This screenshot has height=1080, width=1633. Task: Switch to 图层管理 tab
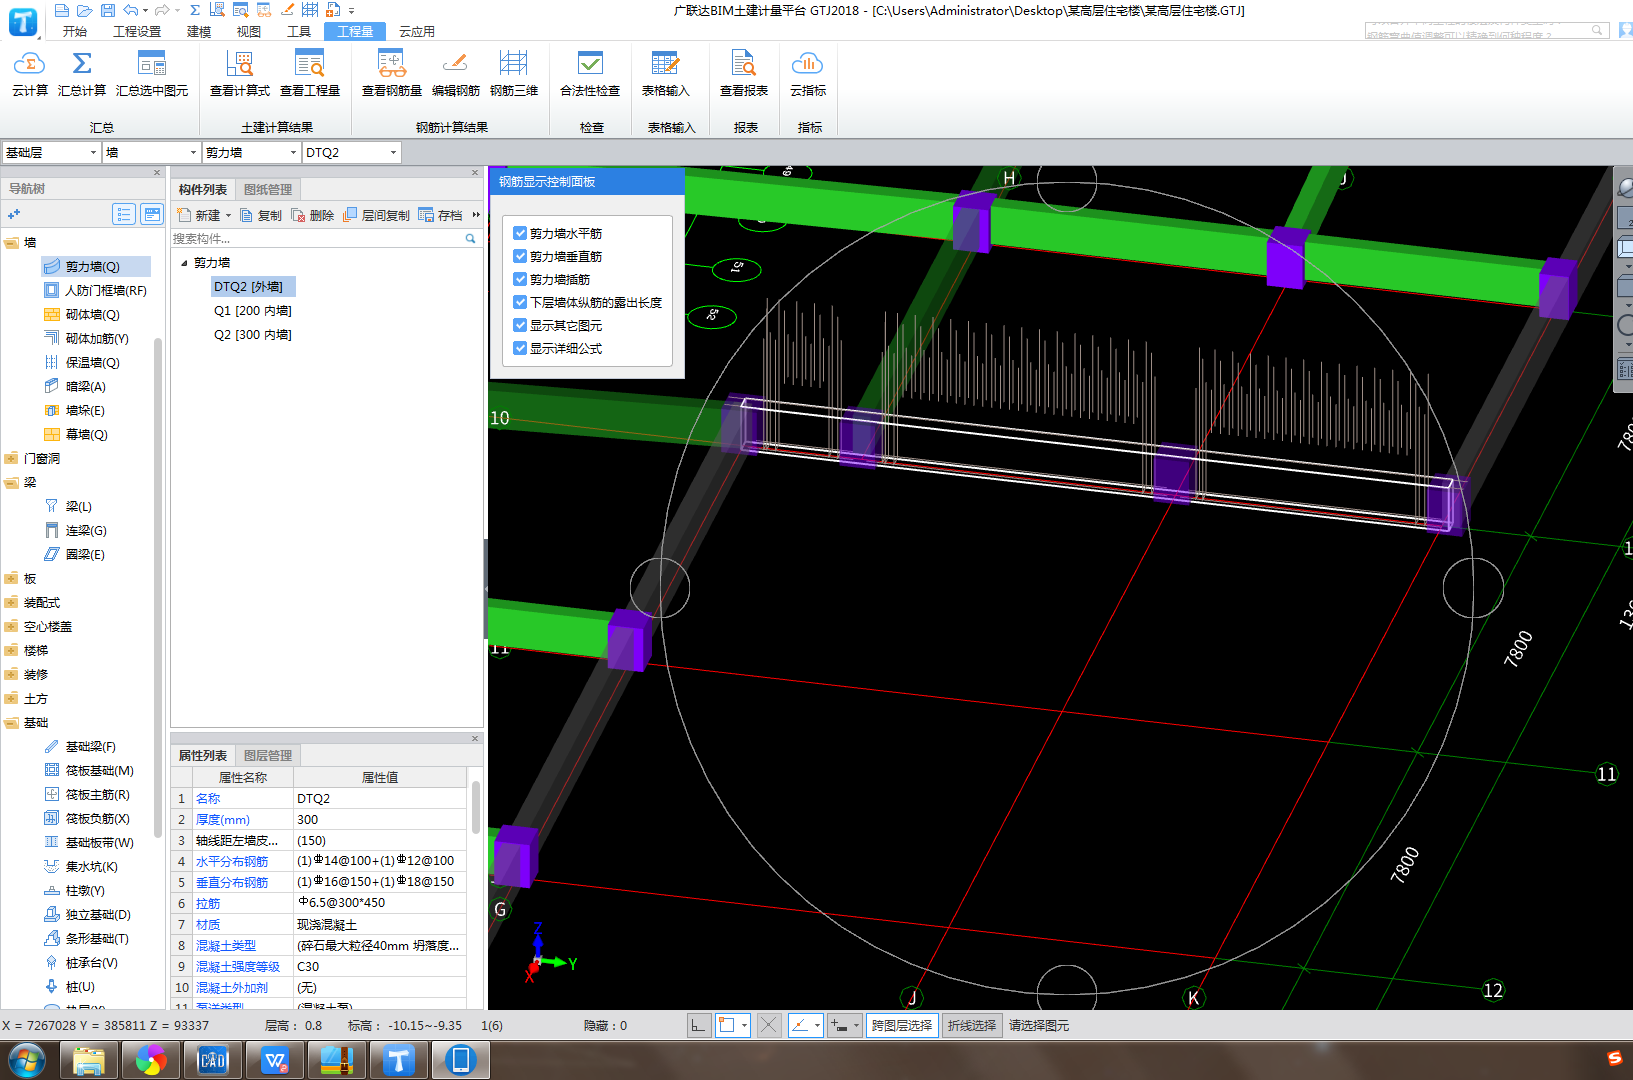268,756
